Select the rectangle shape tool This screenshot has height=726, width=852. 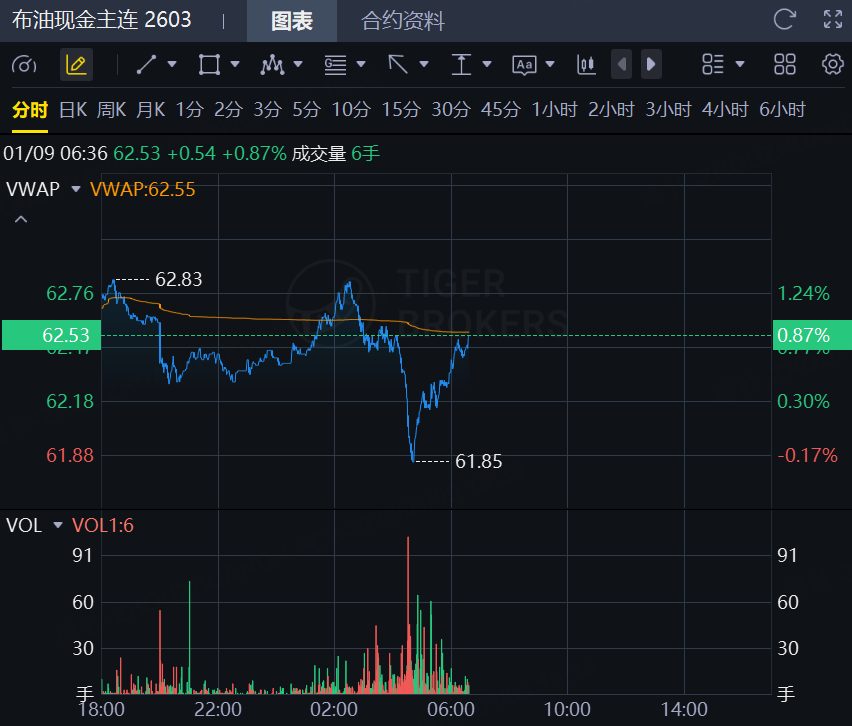point(209,65)
